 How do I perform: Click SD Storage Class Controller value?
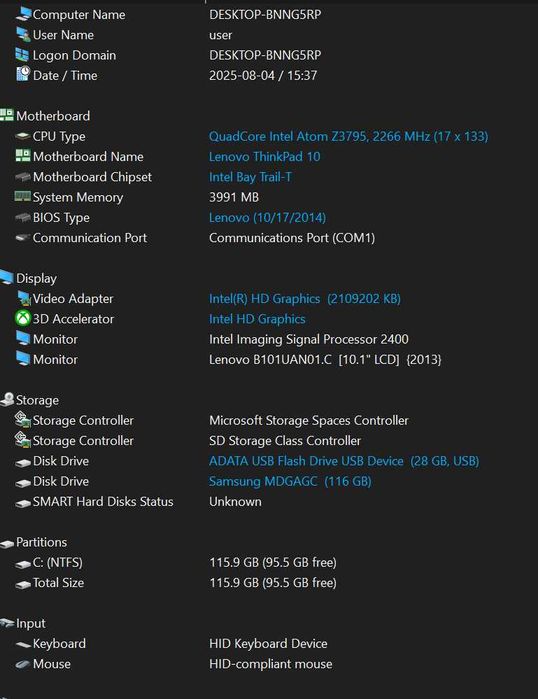click(285, 440)
